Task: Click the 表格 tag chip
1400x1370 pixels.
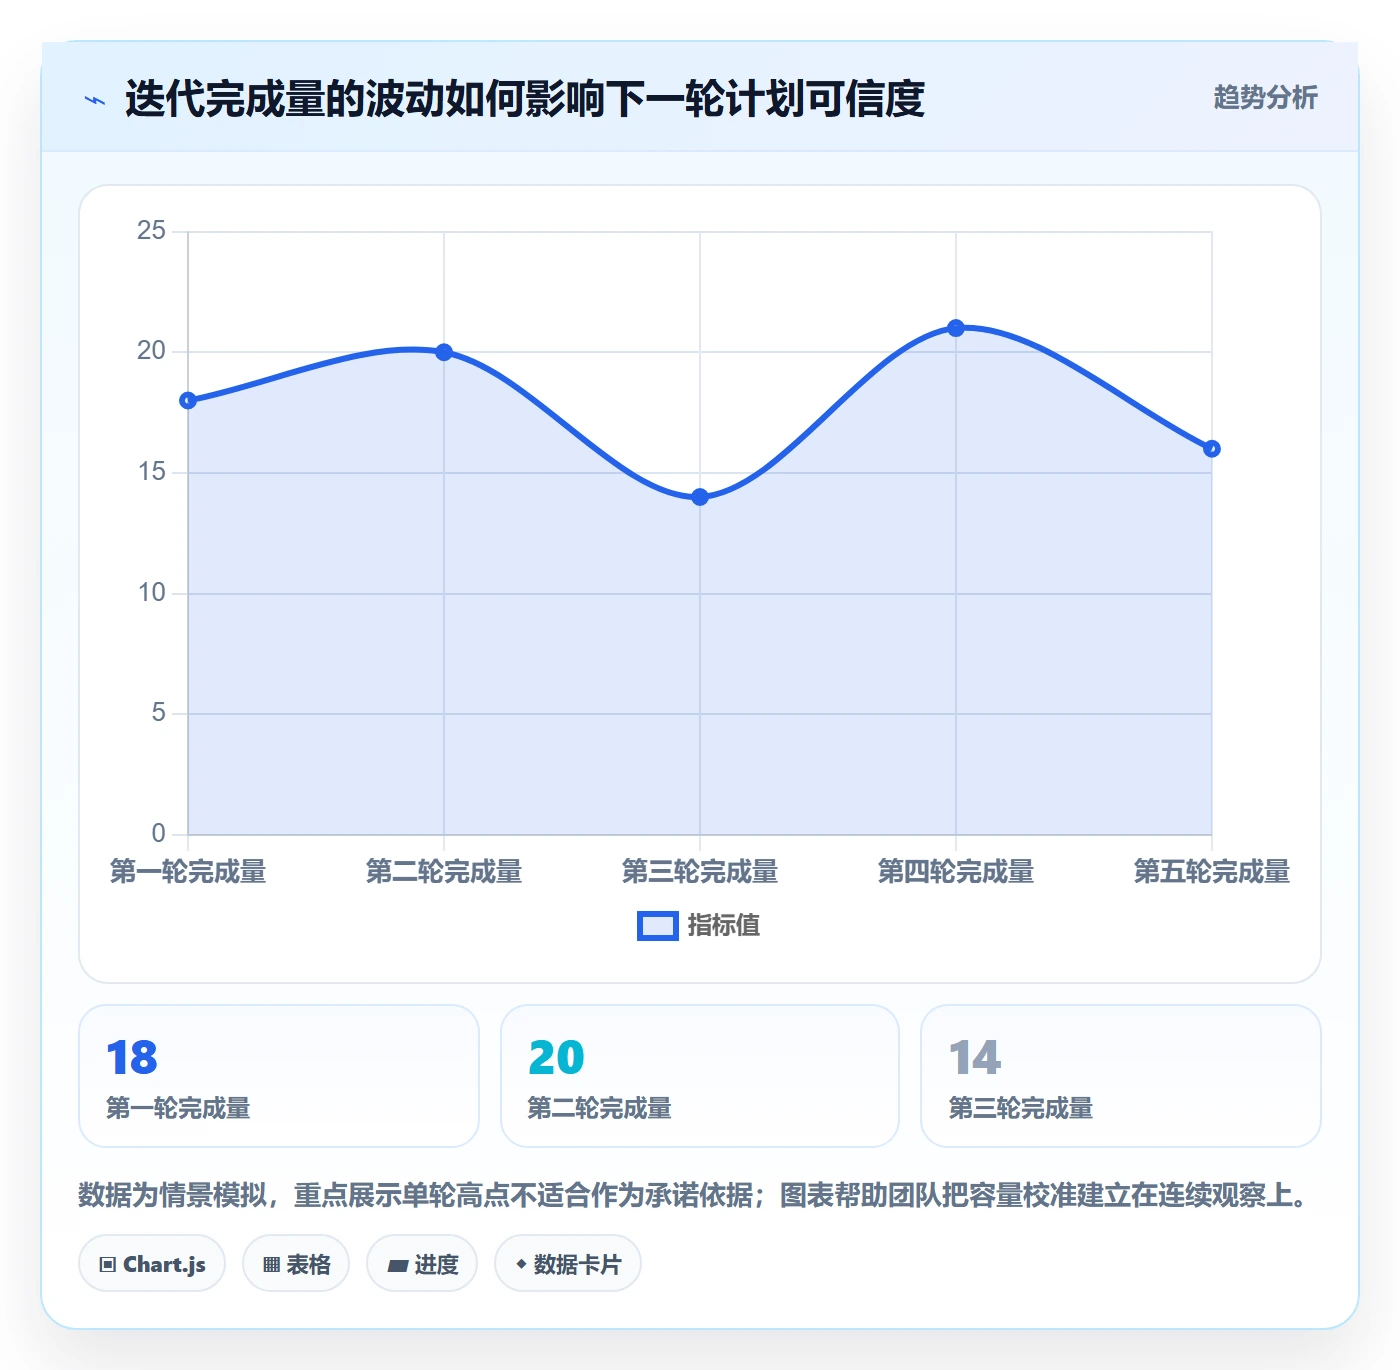Action: pos(296,1264)
